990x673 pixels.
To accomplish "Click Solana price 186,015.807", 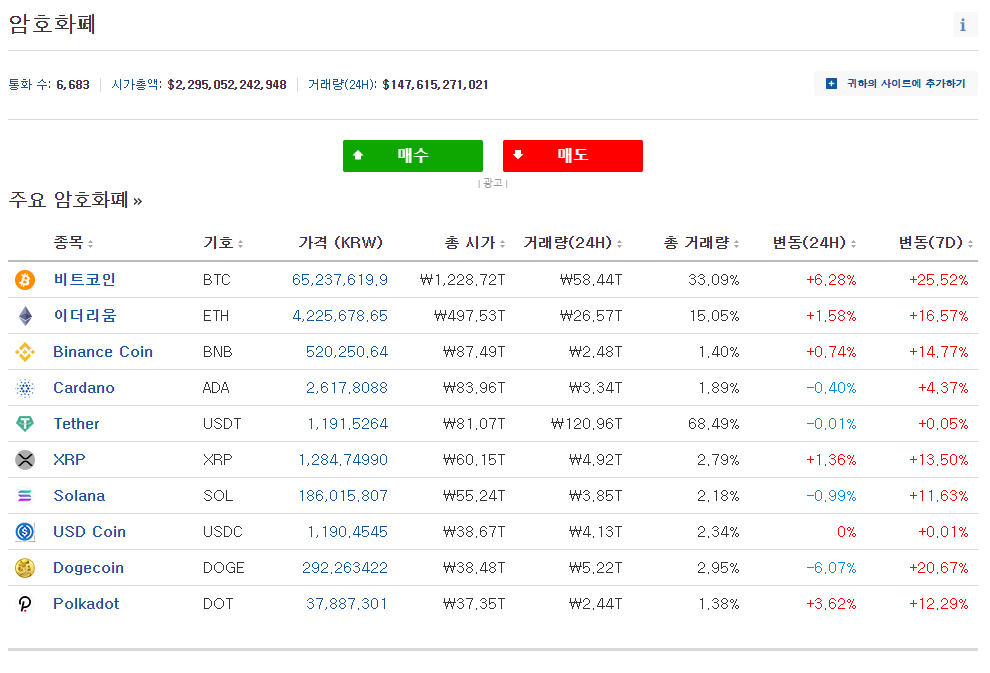I will tap(343, 496).
